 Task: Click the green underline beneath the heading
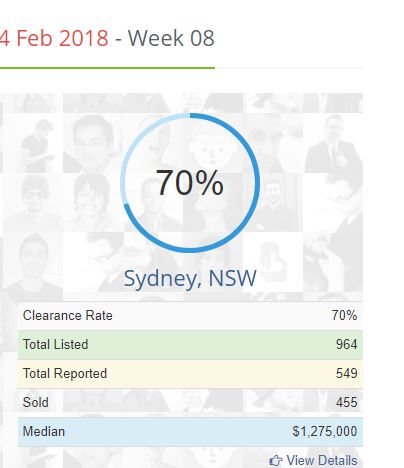coord(107,68)
